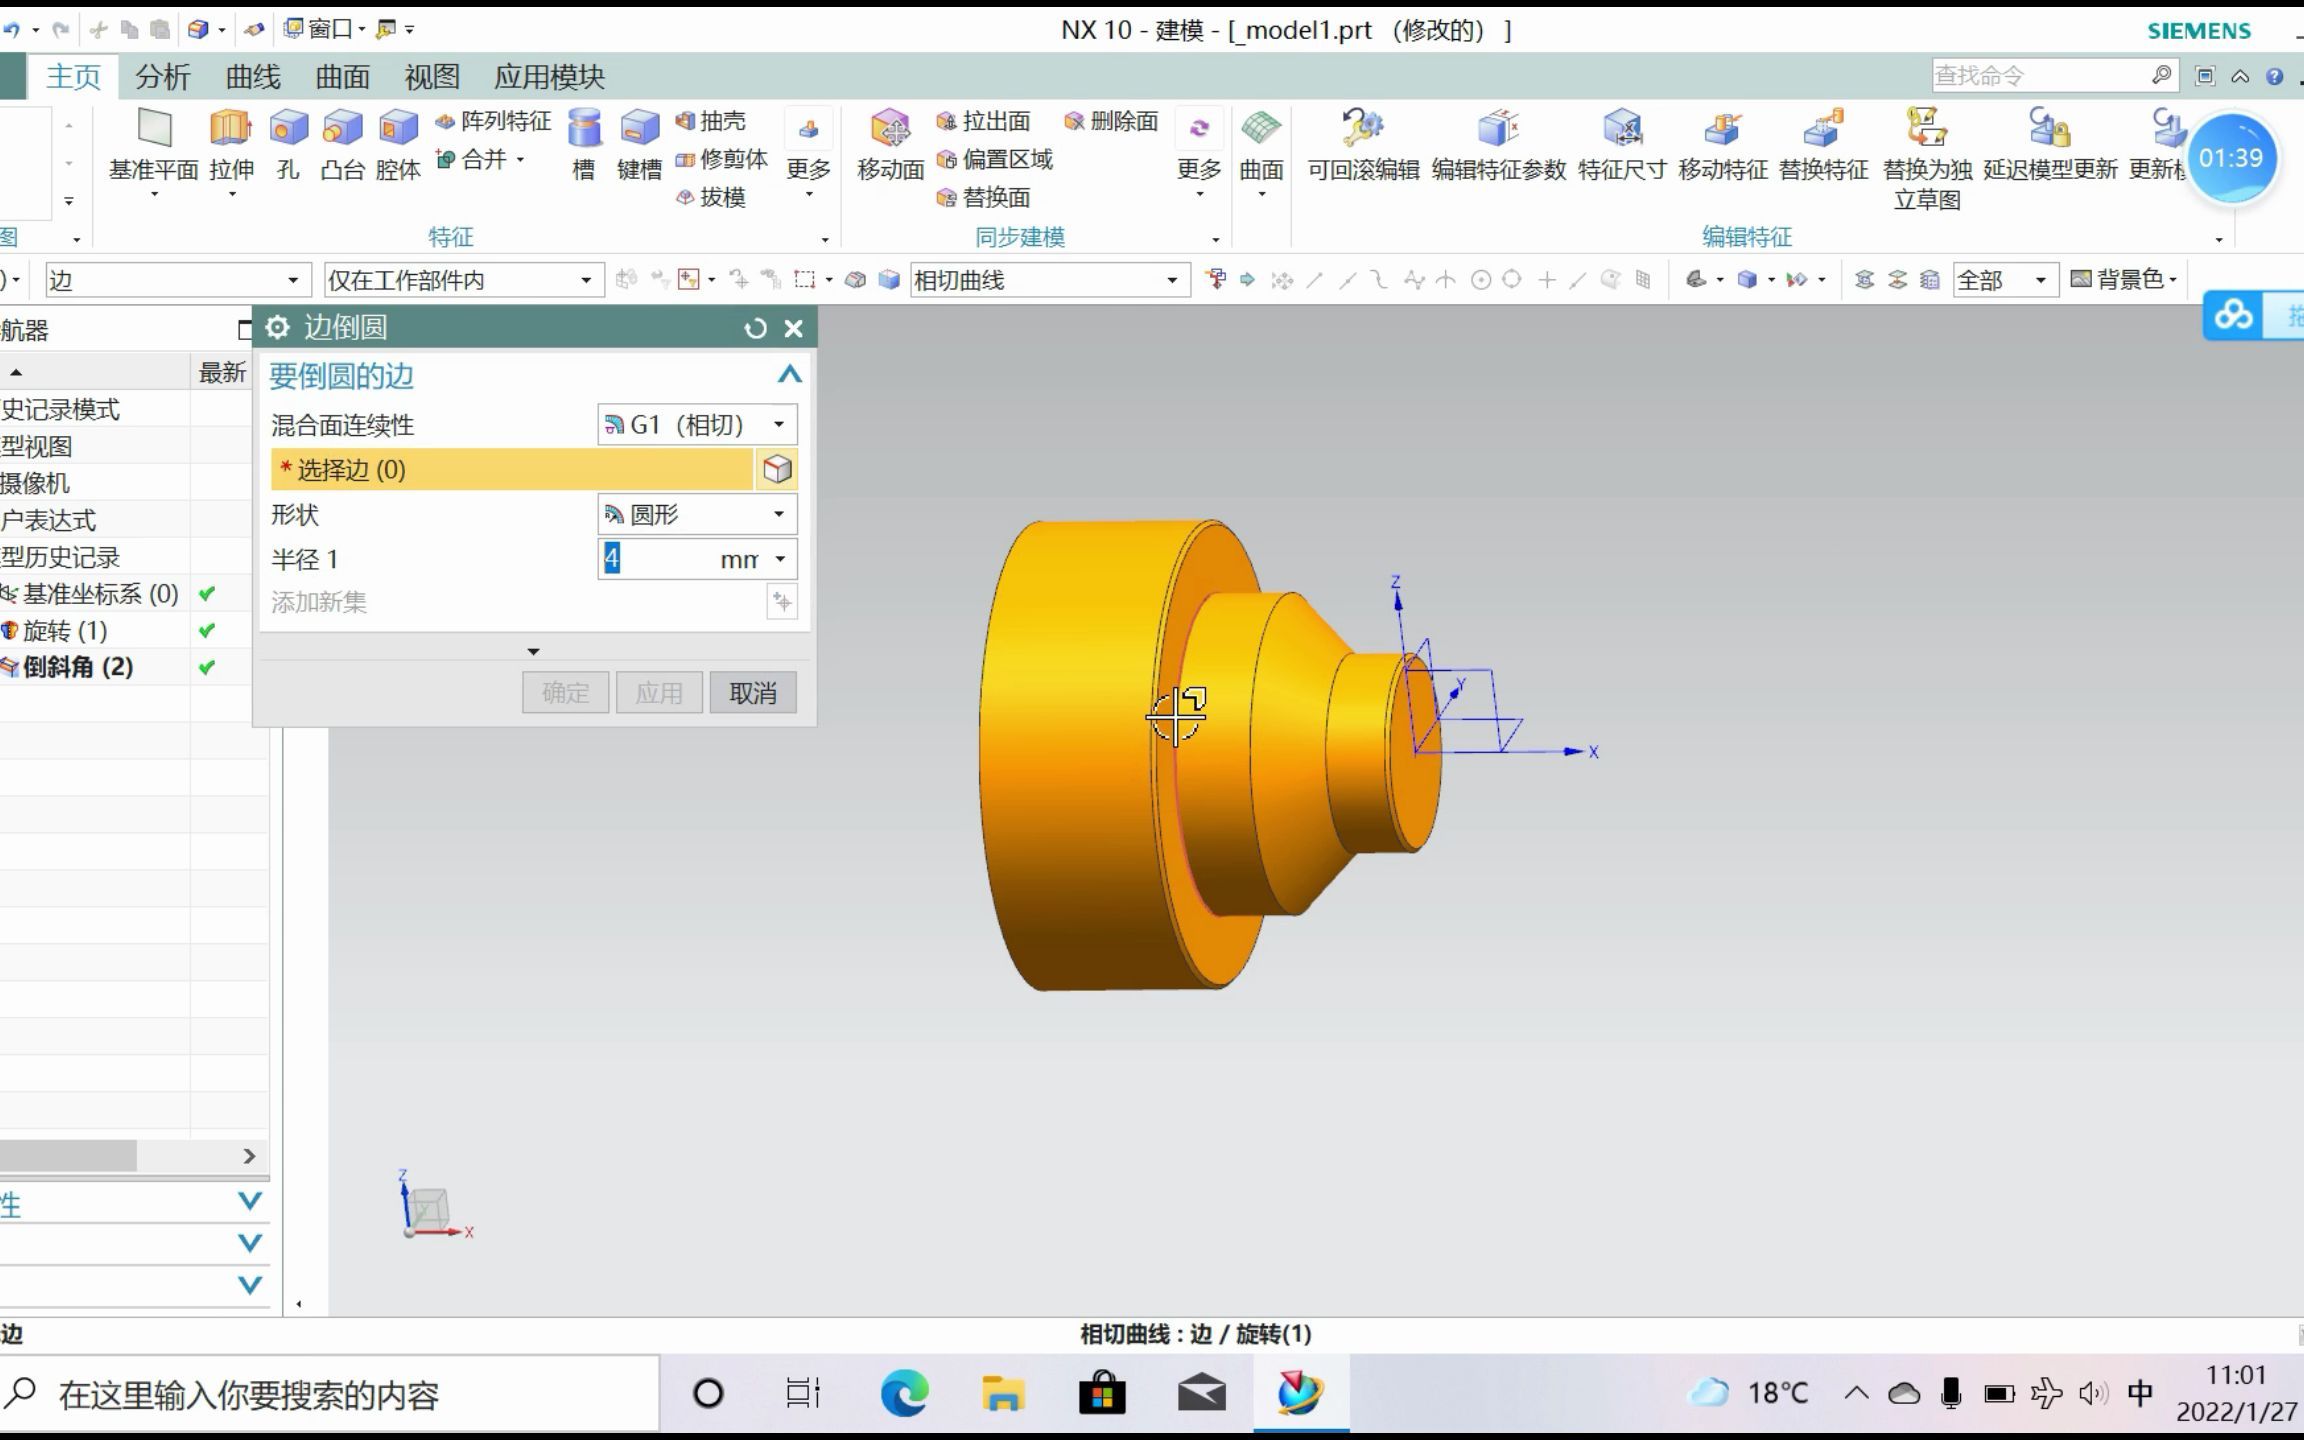2304x1440 pixels.
Task: Expand the 相切曲线 curve rule dropdown
Action: [x=1171, y=280]
